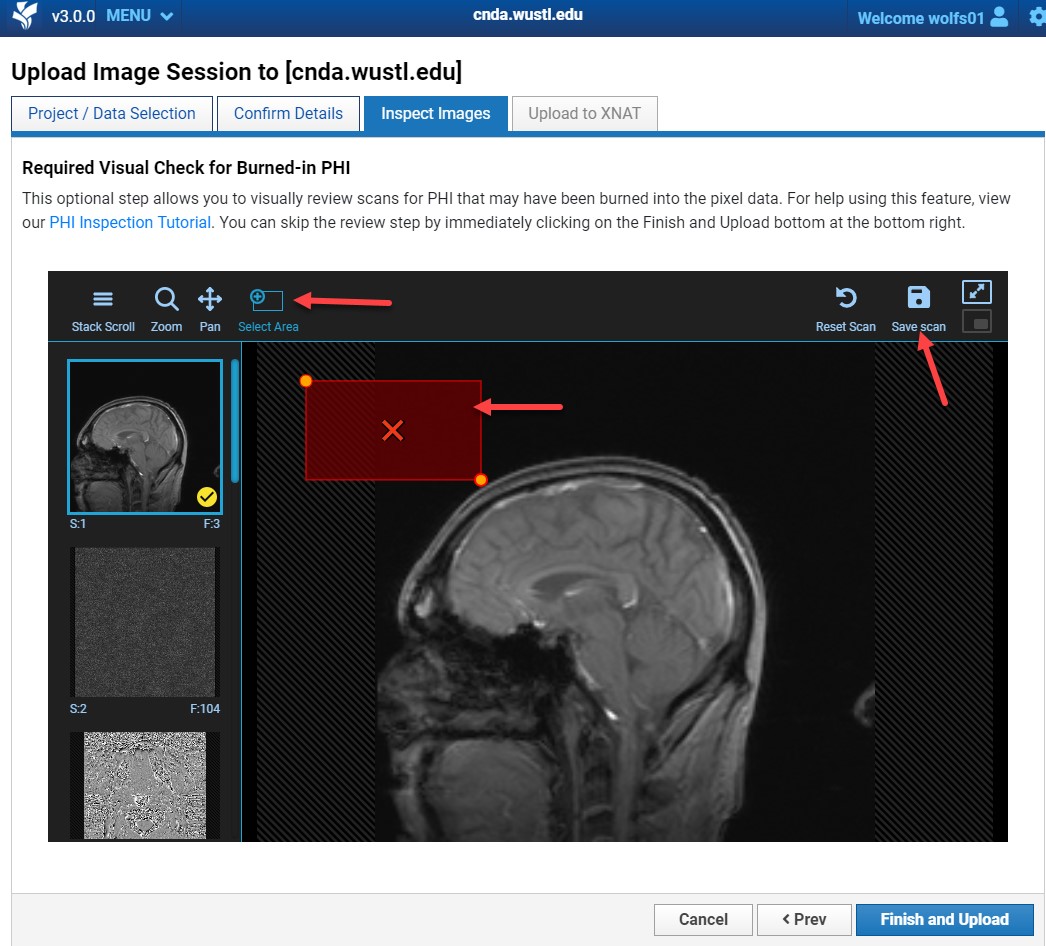Open the settings gear in the header

(x=1036, y=17)
